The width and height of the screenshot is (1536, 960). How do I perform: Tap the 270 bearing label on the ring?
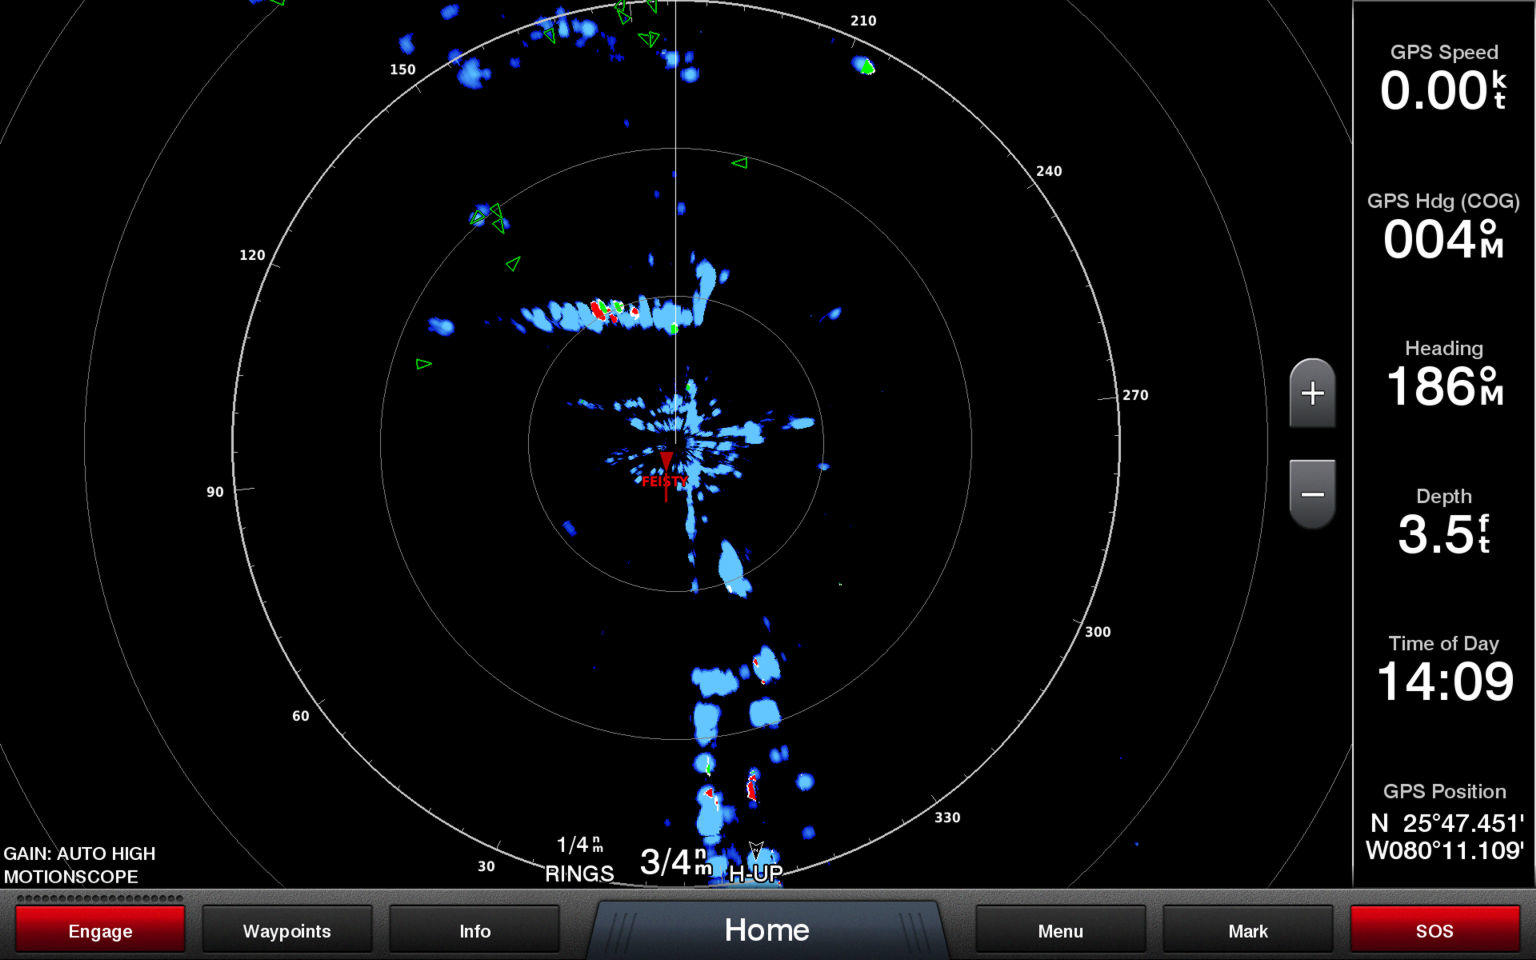point(1135,395)
